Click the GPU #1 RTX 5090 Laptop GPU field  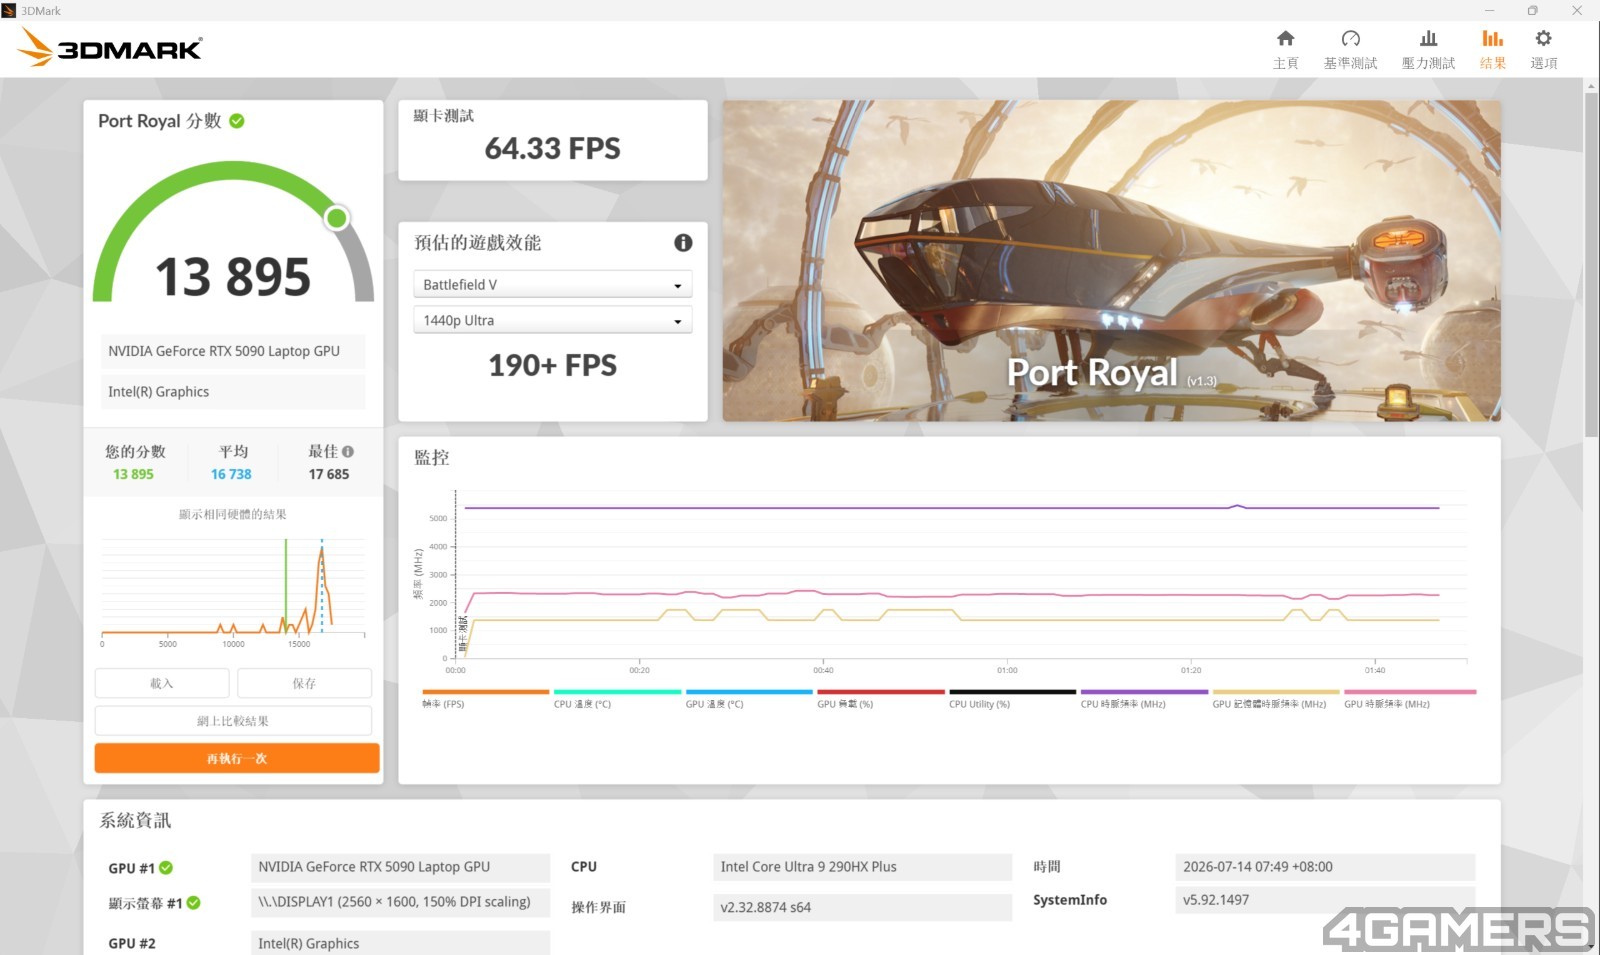400,867
